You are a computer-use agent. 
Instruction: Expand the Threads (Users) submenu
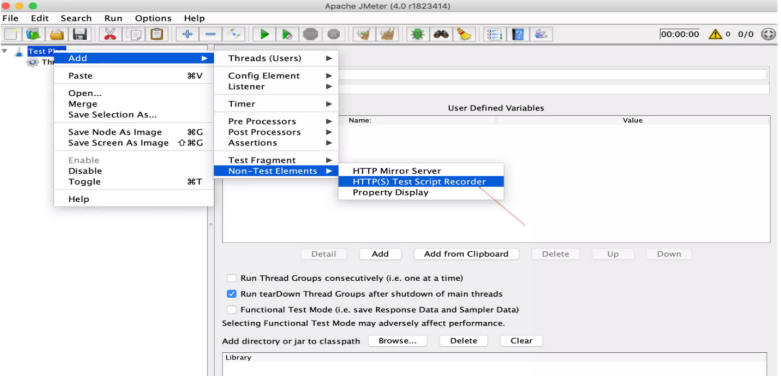point(276,58)
